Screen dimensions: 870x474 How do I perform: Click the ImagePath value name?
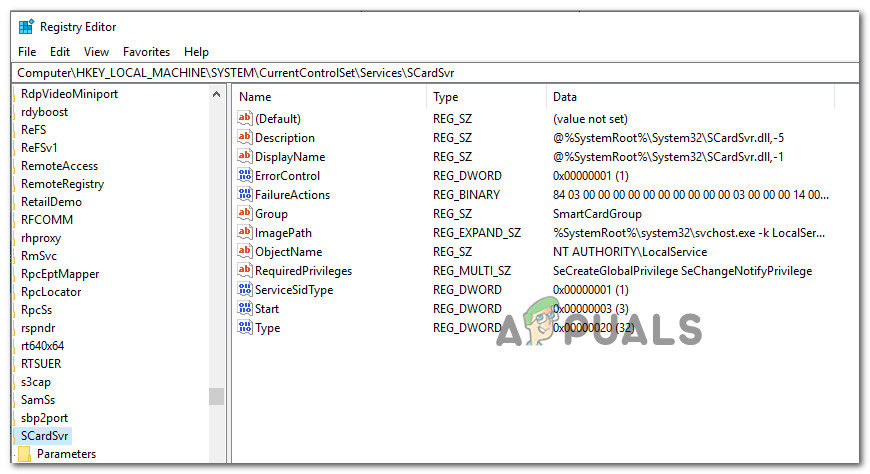[283, 233]
